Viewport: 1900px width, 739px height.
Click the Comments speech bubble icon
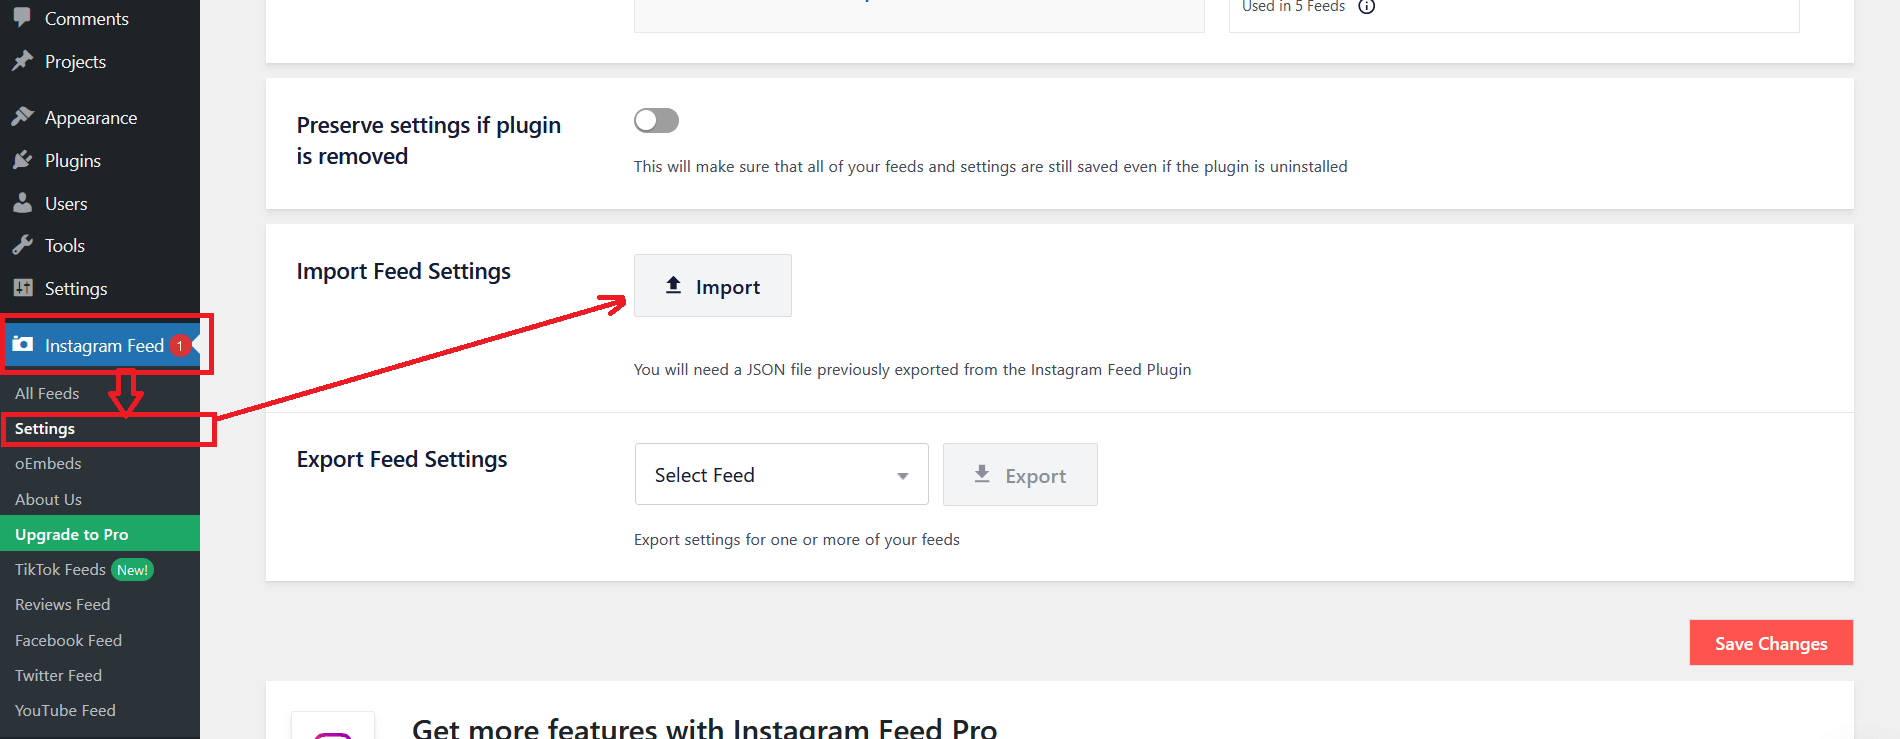[x=22, y=17]
